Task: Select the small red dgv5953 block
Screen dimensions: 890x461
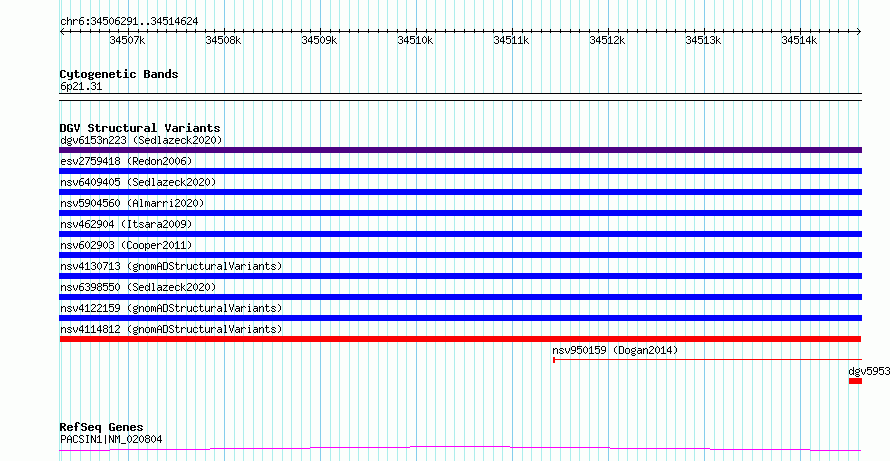Action: coord(855,381)
